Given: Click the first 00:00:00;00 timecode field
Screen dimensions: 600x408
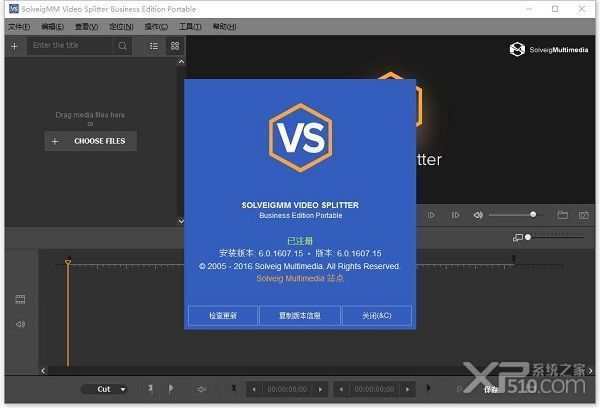Looking at the screenshot, I should pos(287,390).
